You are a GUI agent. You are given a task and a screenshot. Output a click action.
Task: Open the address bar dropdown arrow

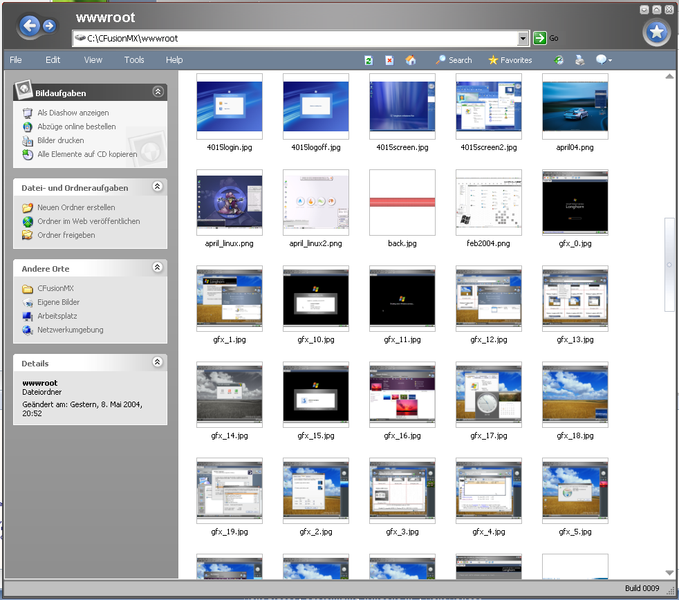(x=523, y=38)
